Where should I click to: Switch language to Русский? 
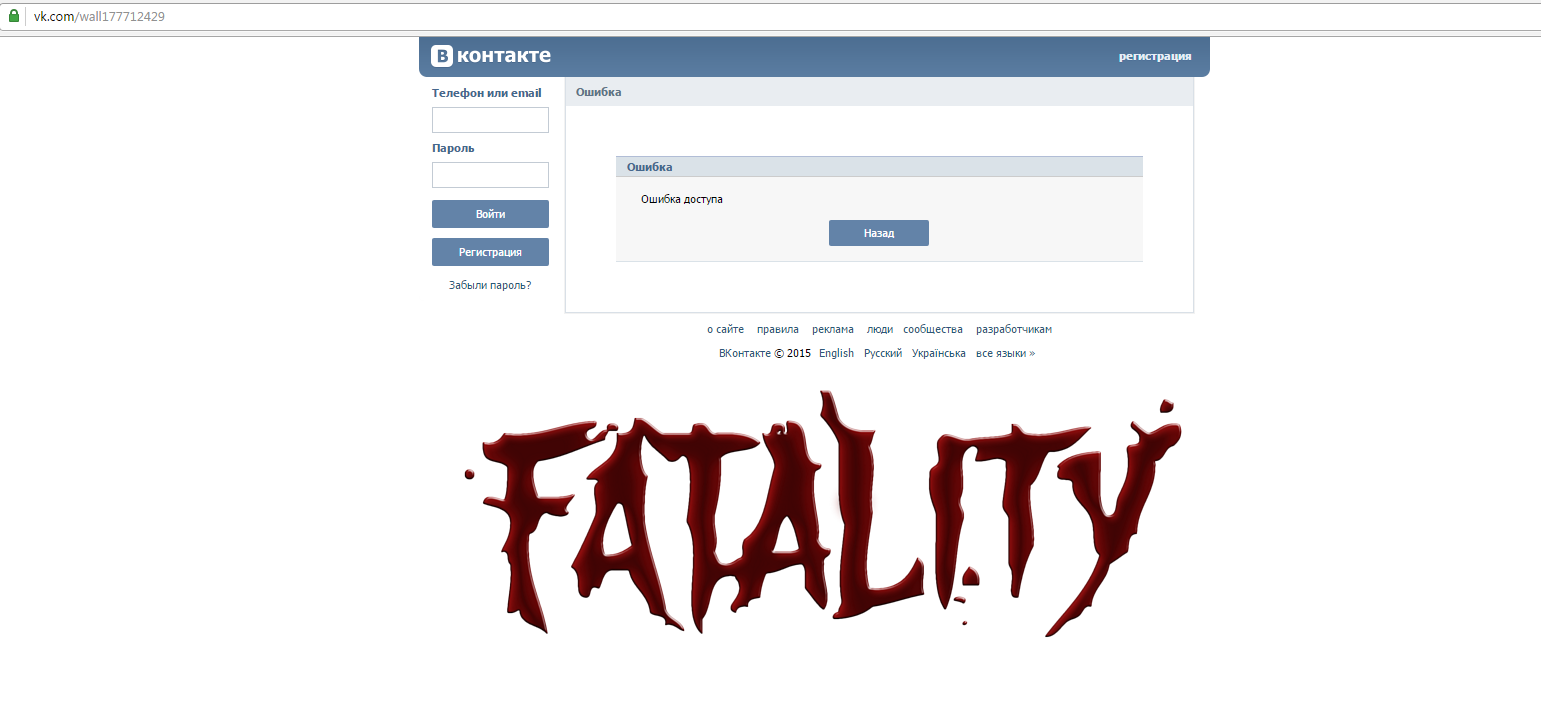883,353
